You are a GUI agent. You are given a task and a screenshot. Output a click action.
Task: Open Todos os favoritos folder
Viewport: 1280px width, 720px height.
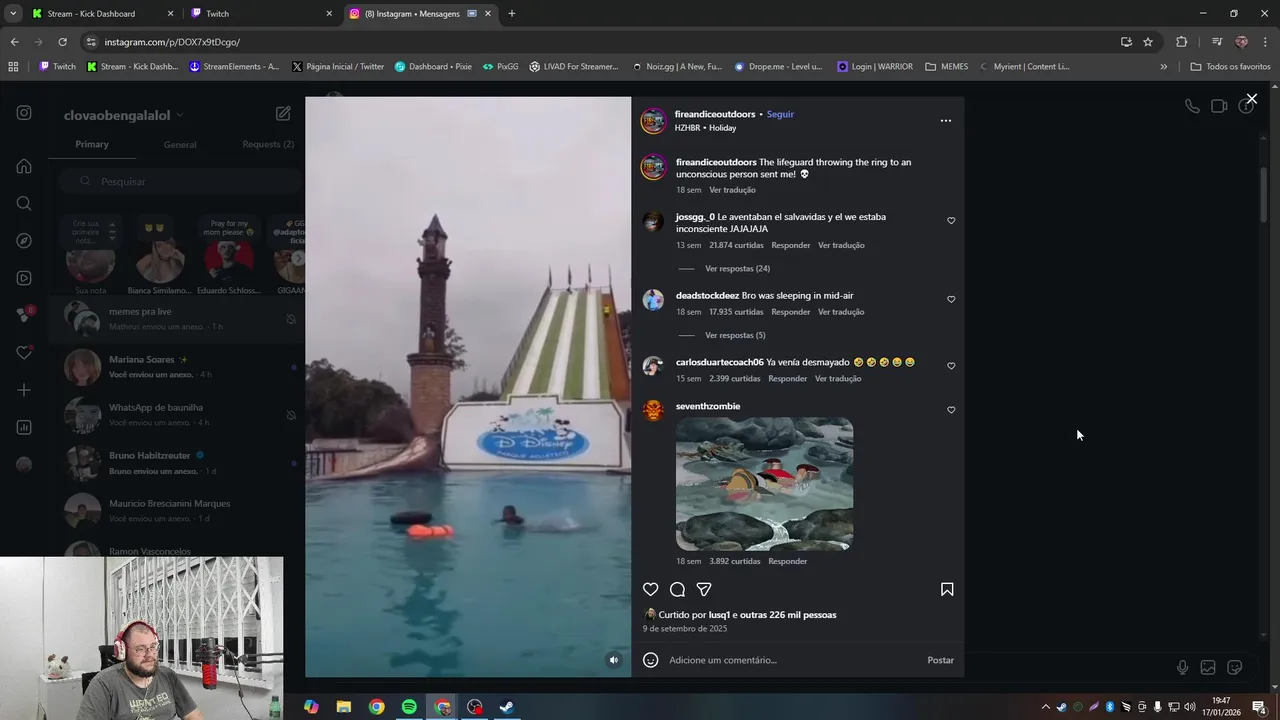coord(1230,67)
